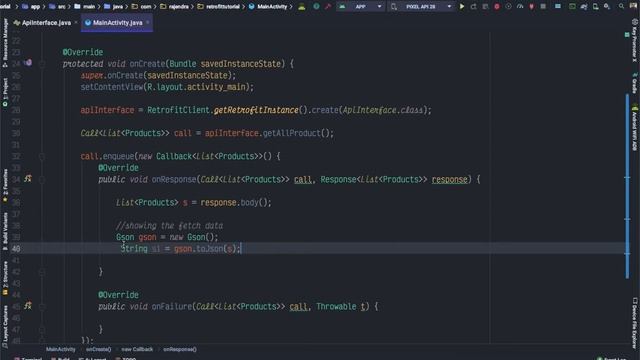Click override gutter icon on line 24
This screenshot has height=360, width=640.
tap(28, 63)
